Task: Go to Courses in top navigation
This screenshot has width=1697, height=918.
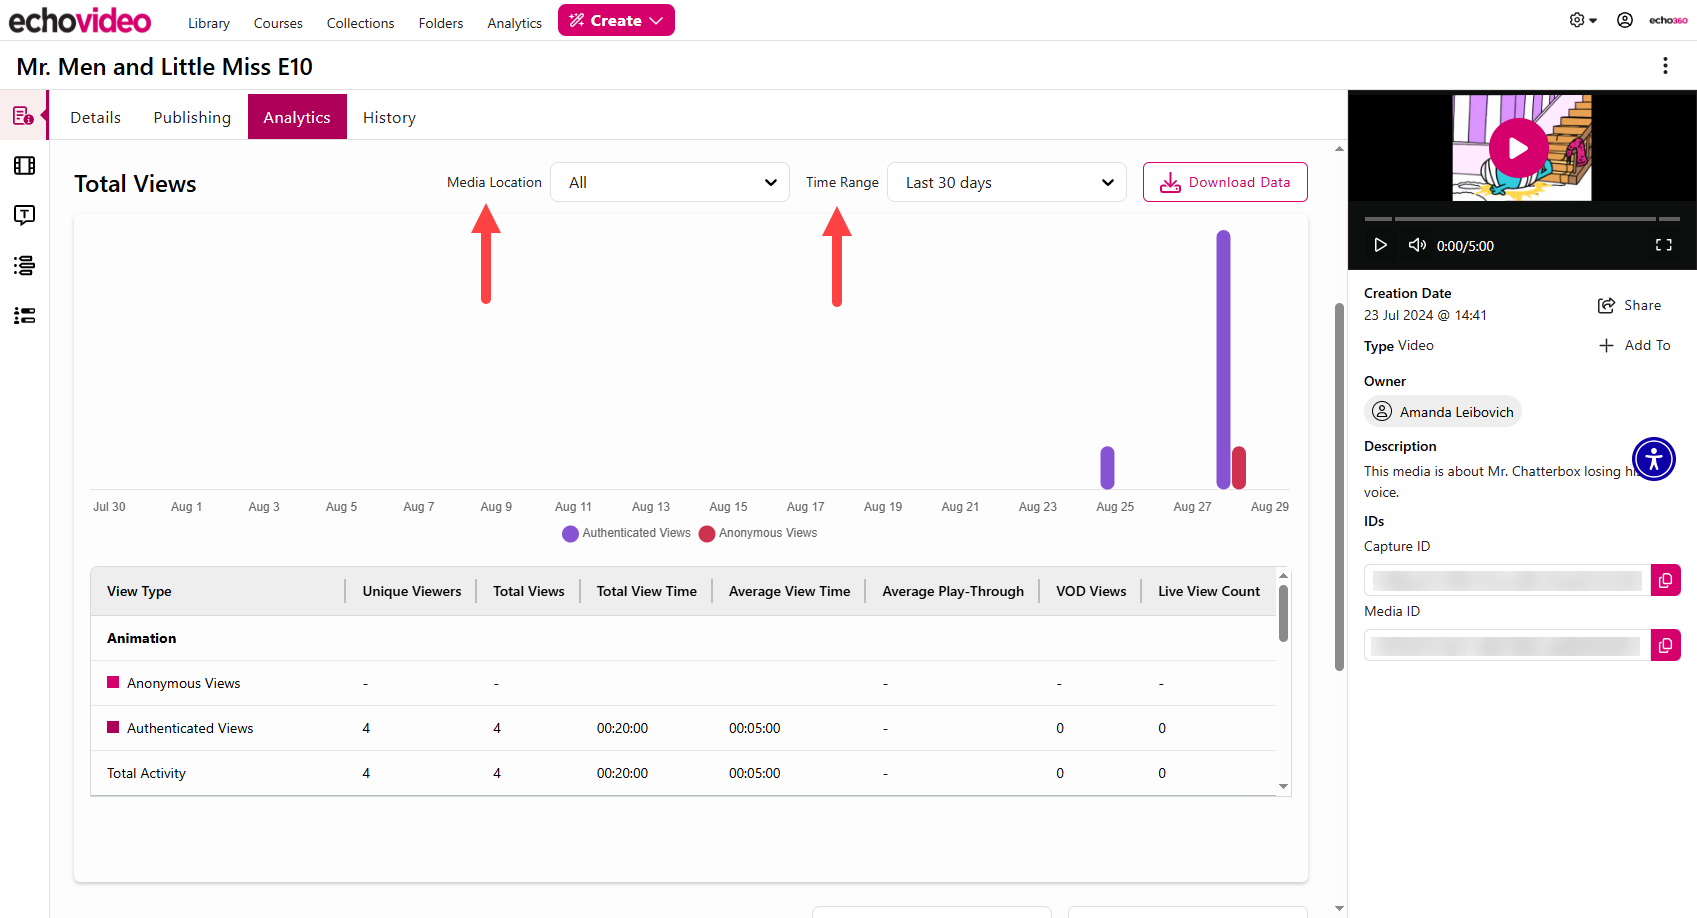Action: [x=278, y=23]
